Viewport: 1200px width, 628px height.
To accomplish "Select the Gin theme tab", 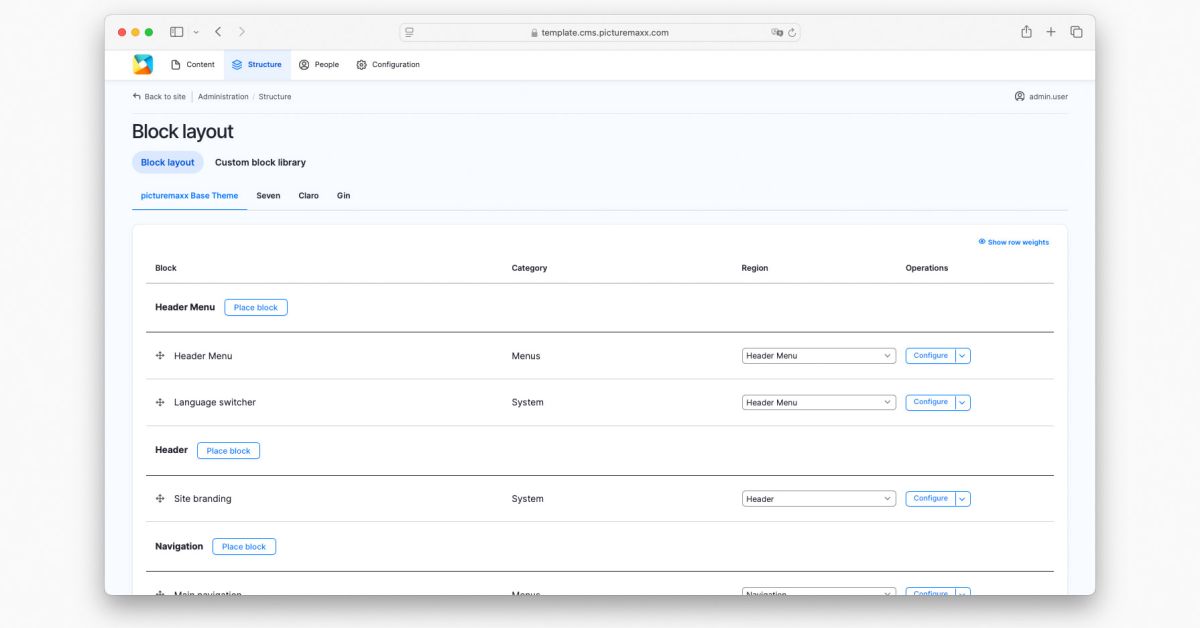I will 343,196.
